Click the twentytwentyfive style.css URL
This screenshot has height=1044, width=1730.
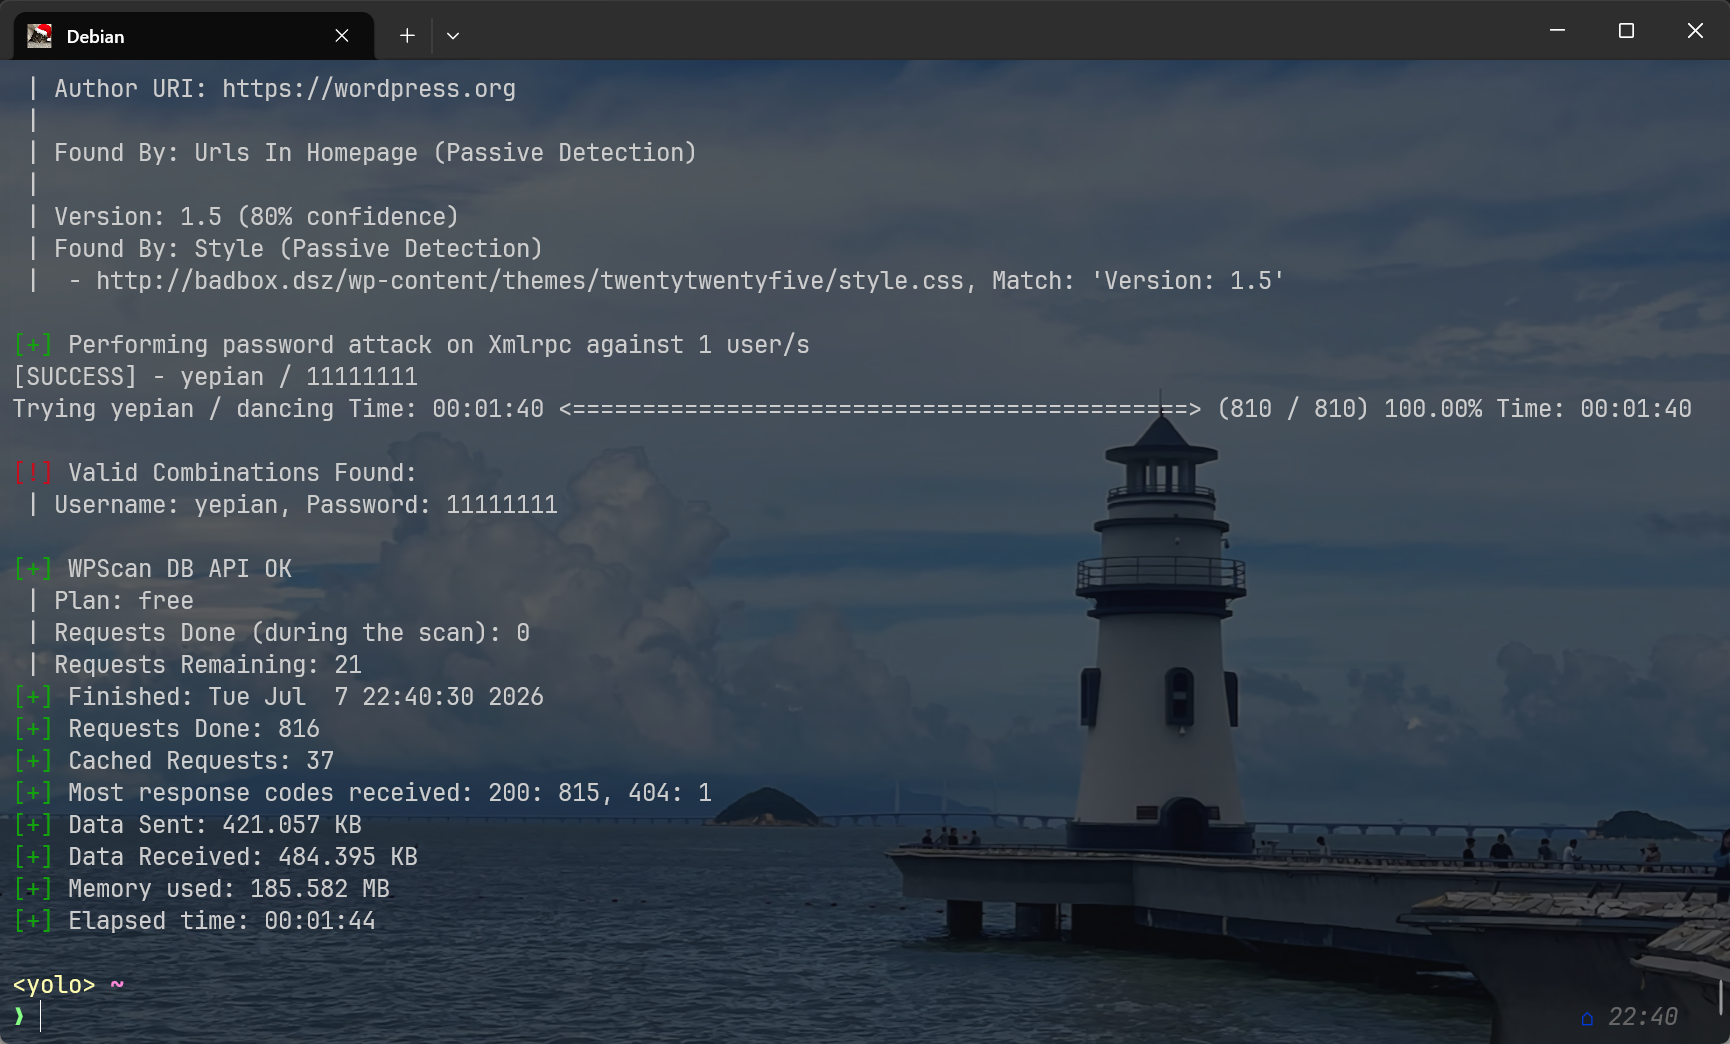click(530, 281)
